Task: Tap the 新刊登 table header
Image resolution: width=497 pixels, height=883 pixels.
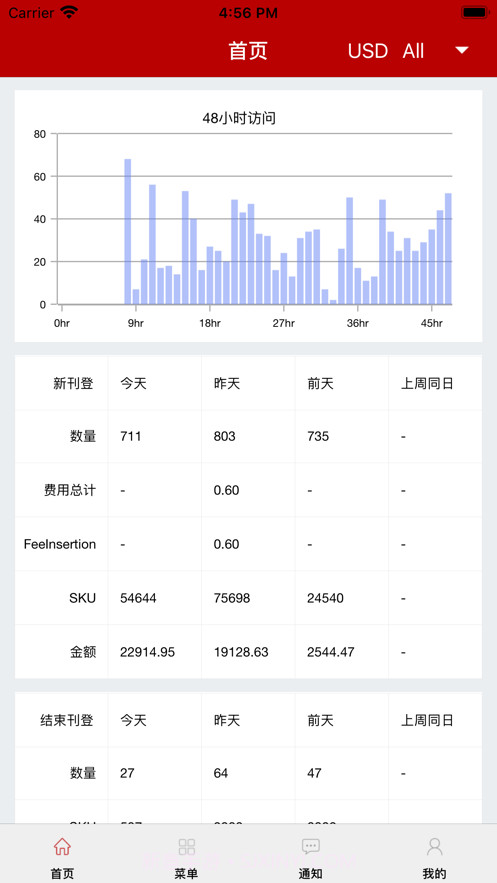Action: [73, 384]
